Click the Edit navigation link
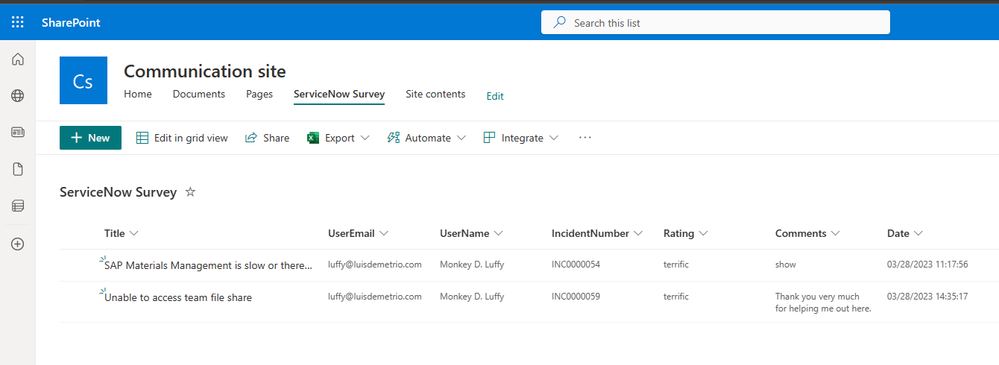 (495, 96)
